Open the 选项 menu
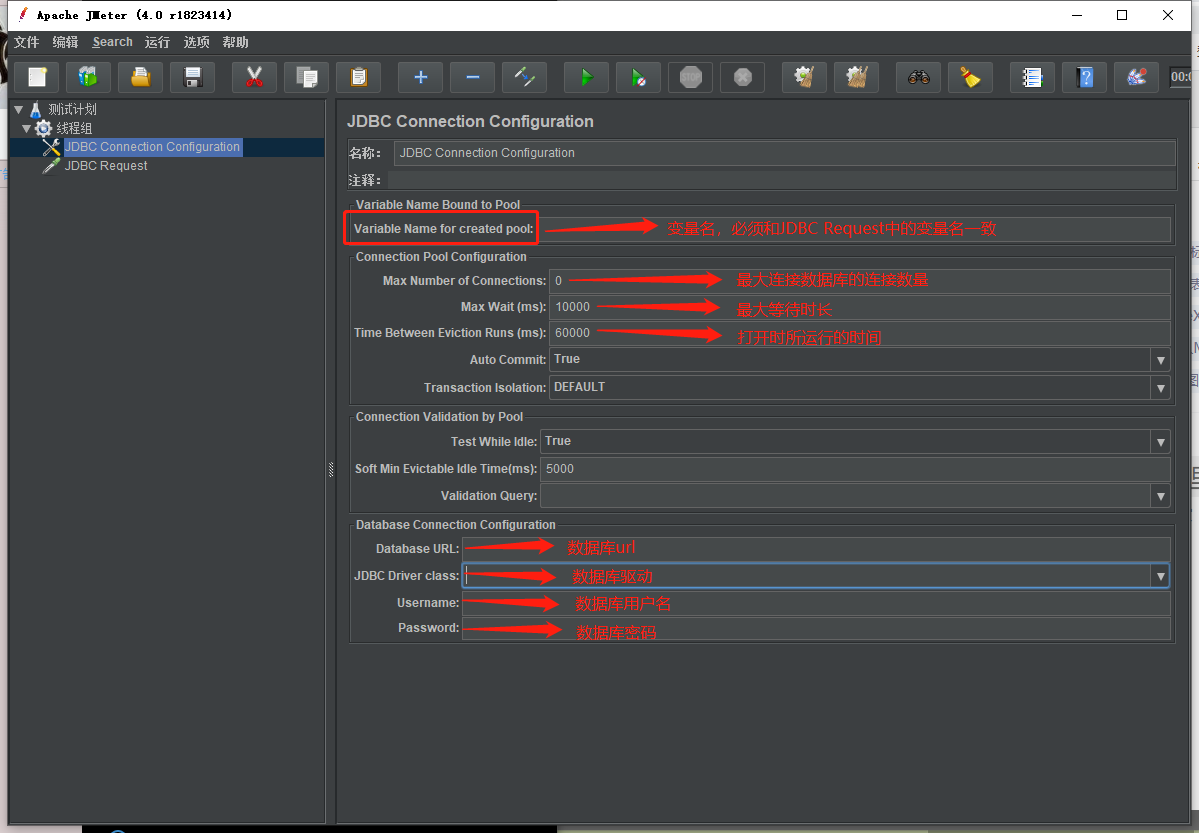This screenshot has height=833, width=1199. coord(197,42)
